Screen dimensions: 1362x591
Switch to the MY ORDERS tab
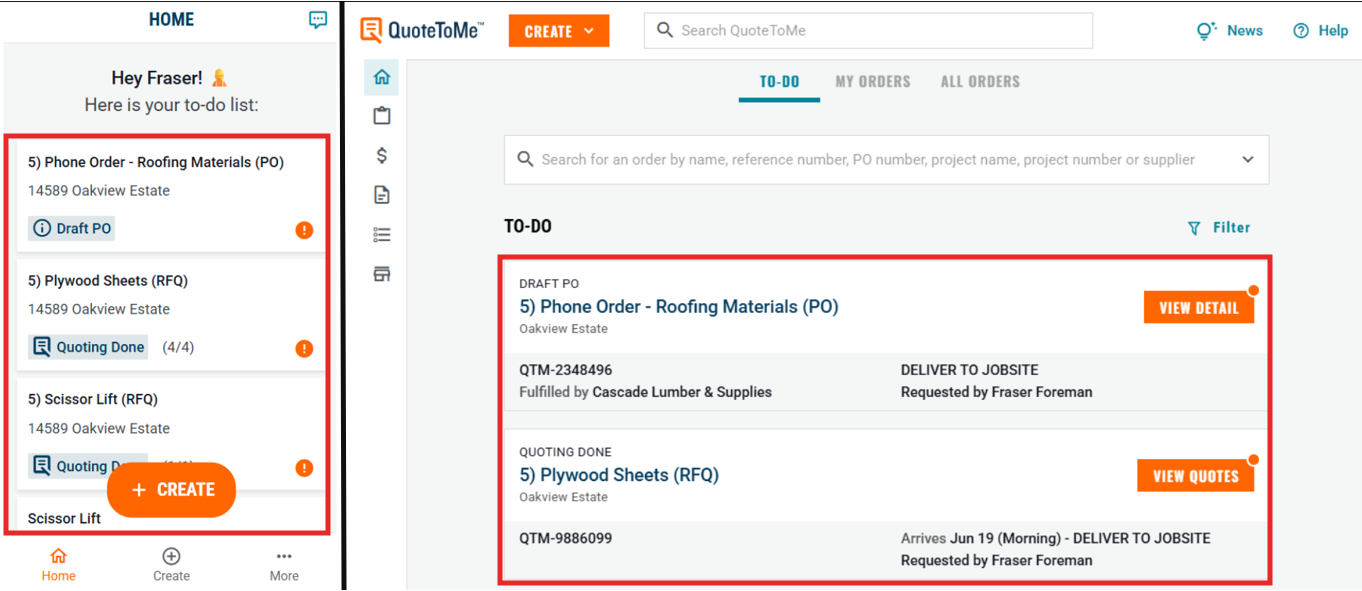873,82
